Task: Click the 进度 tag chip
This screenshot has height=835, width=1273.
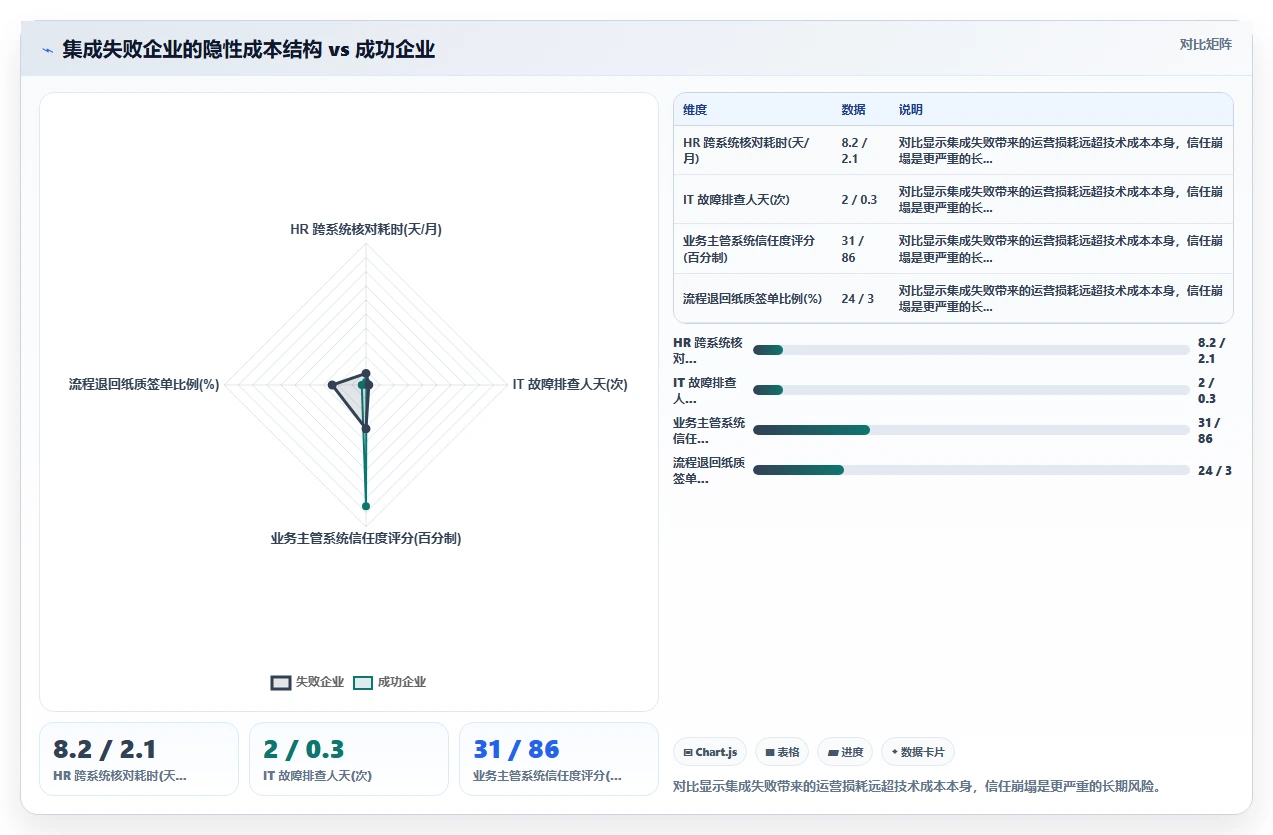Action: (845, 752)
